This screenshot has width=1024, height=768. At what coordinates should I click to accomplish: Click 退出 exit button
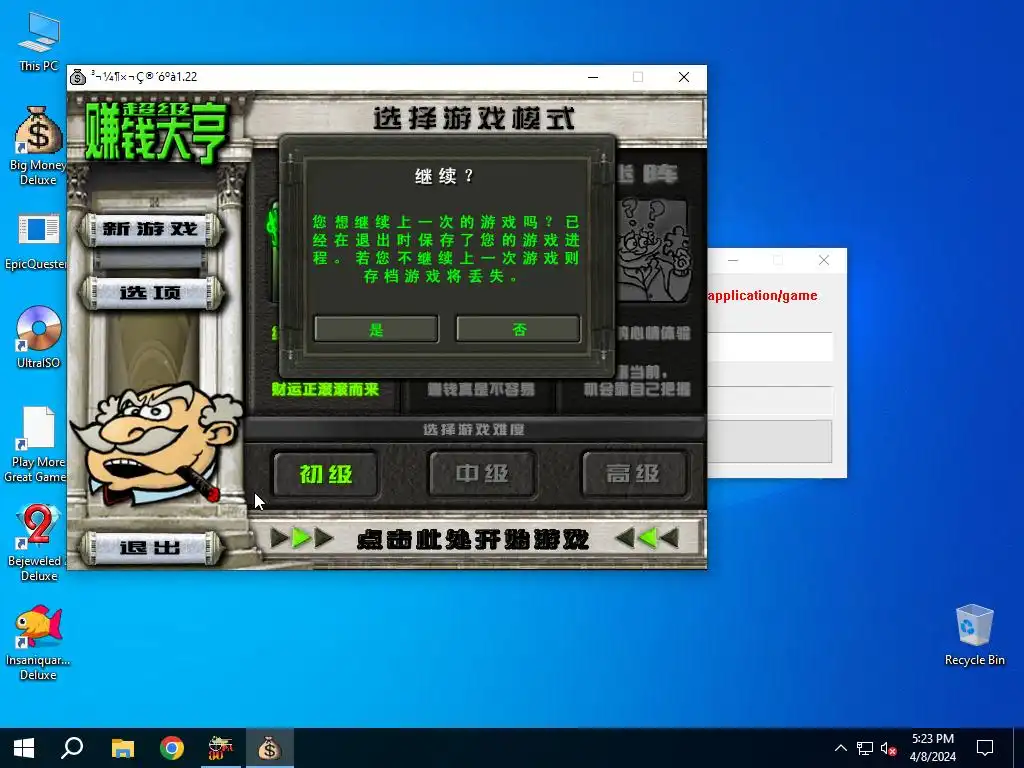point(150,548)
